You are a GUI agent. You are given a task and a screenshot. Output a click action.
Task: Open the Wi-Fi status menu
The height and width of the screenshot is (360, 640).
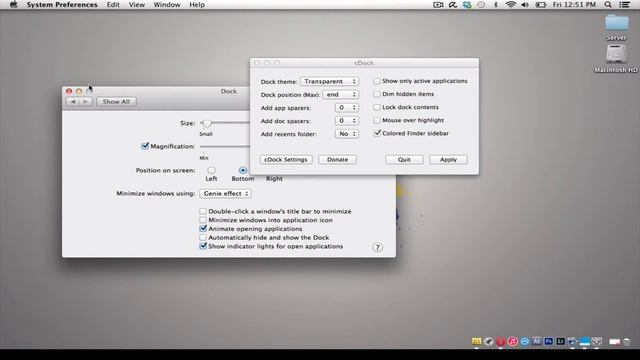[x=510, y=5]
